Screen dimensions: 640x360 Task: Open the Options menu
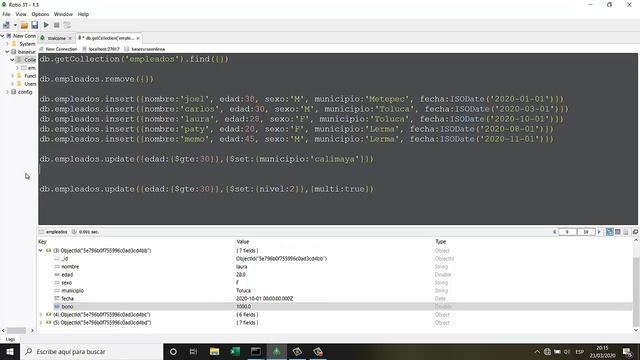click(40, 14)
